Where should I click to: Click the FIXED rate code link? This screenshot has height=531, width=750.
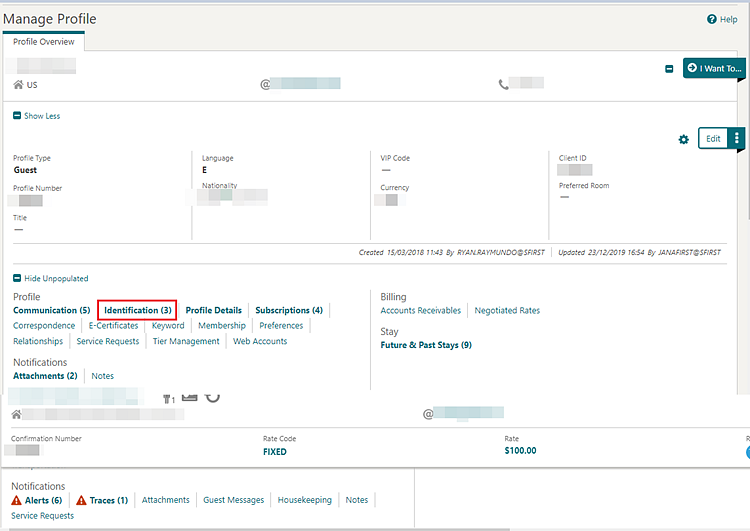[275, 452]
